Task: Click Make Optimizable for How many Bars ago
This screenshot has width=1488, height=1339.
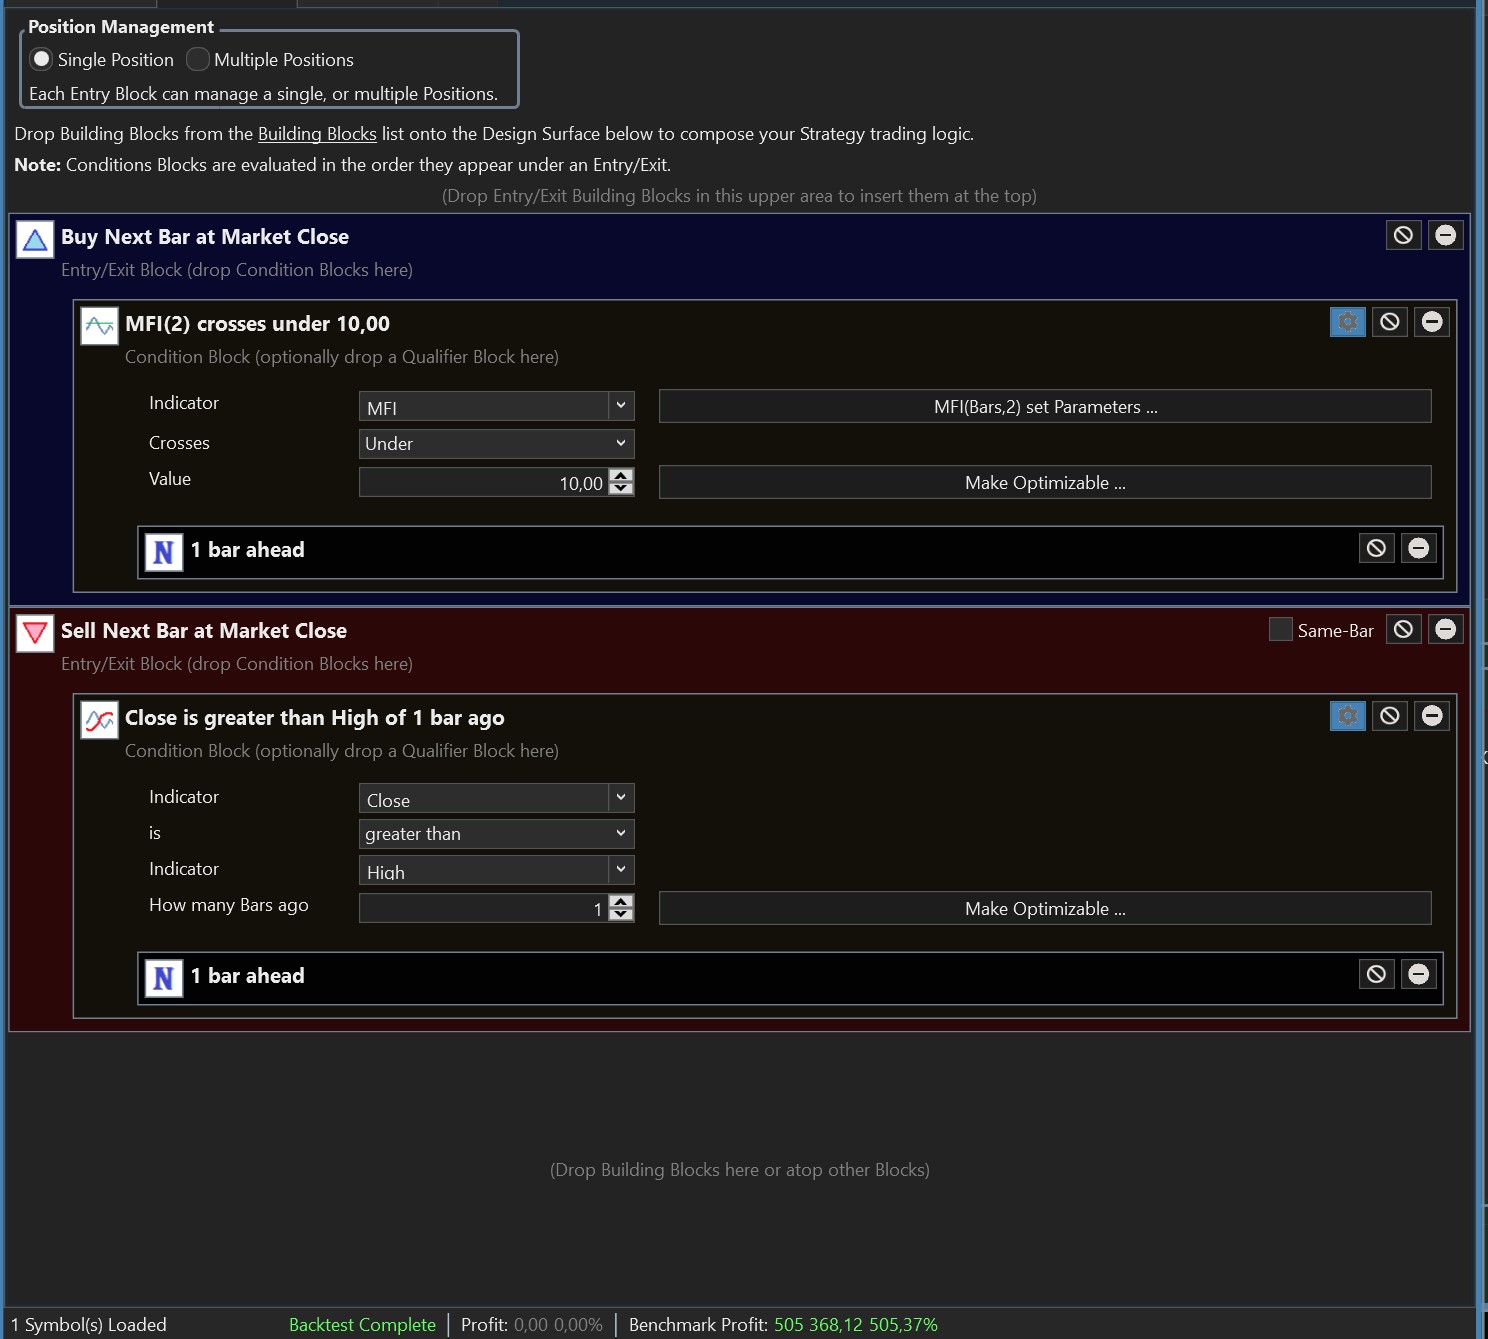Action: point(1045,909)
